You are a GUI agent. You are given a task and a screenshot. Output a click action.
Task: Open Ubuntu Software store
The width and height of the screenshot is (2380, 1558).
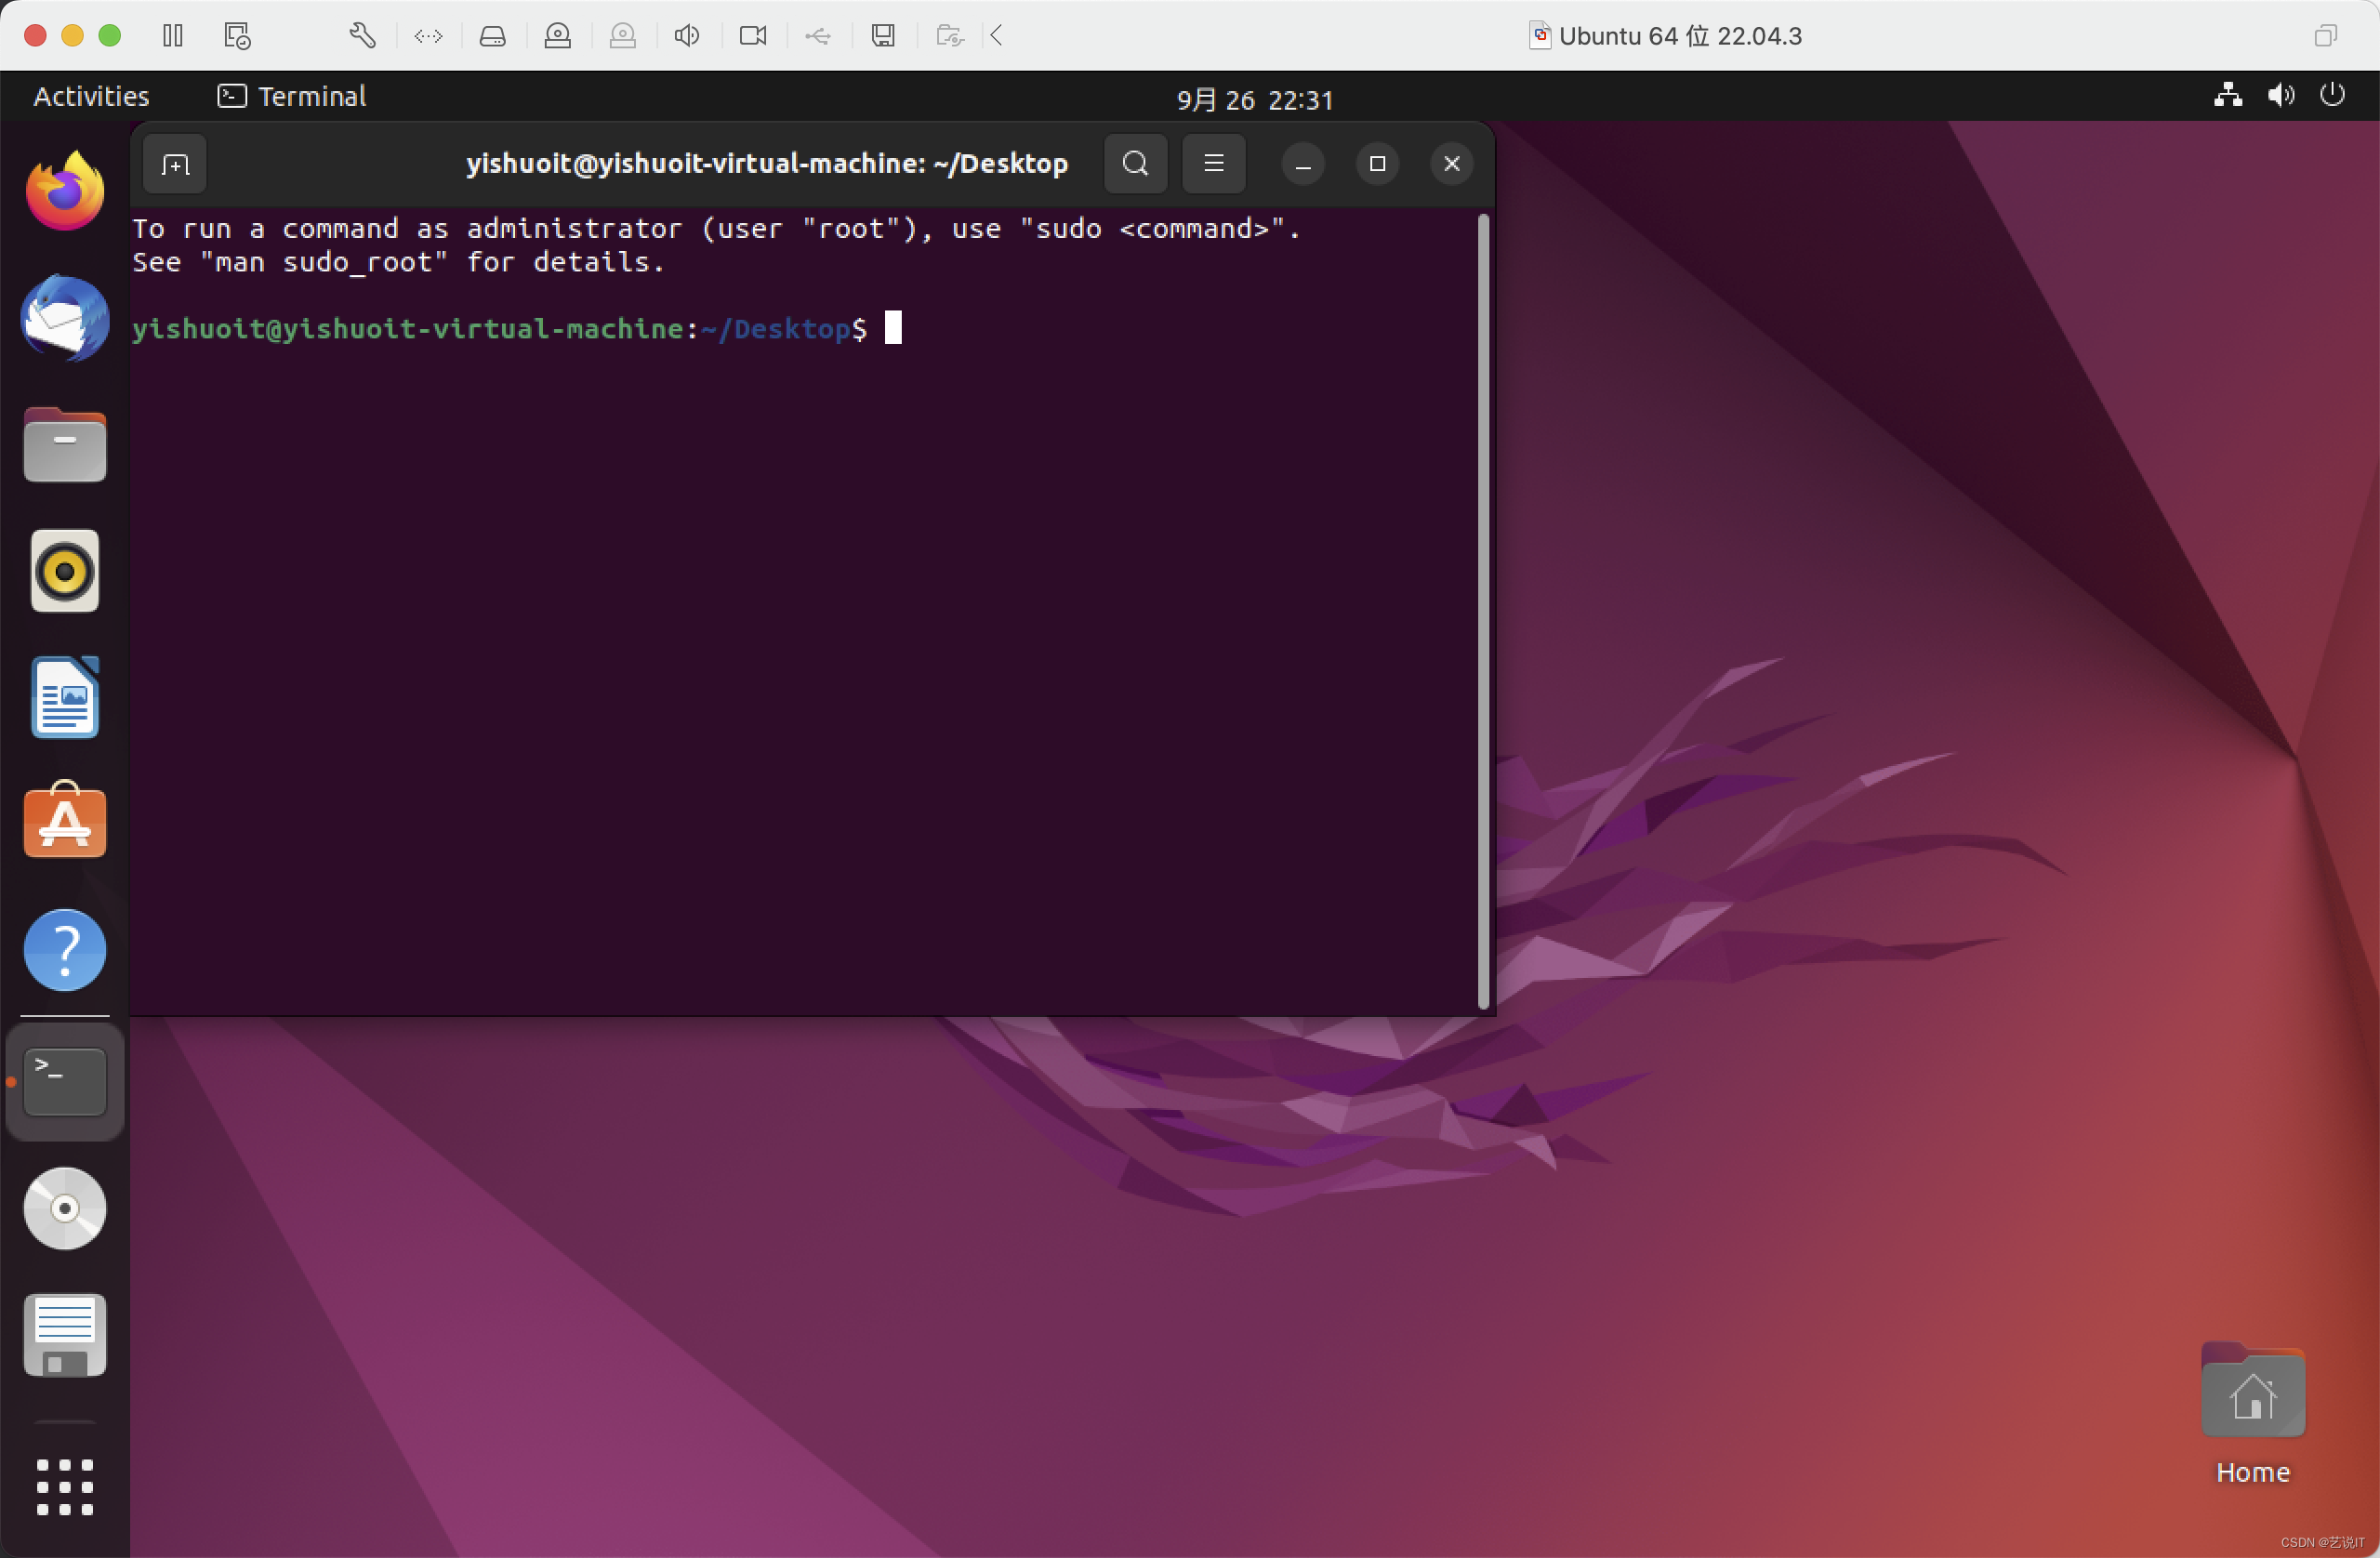pyautogui.click(x=65, y=822)
